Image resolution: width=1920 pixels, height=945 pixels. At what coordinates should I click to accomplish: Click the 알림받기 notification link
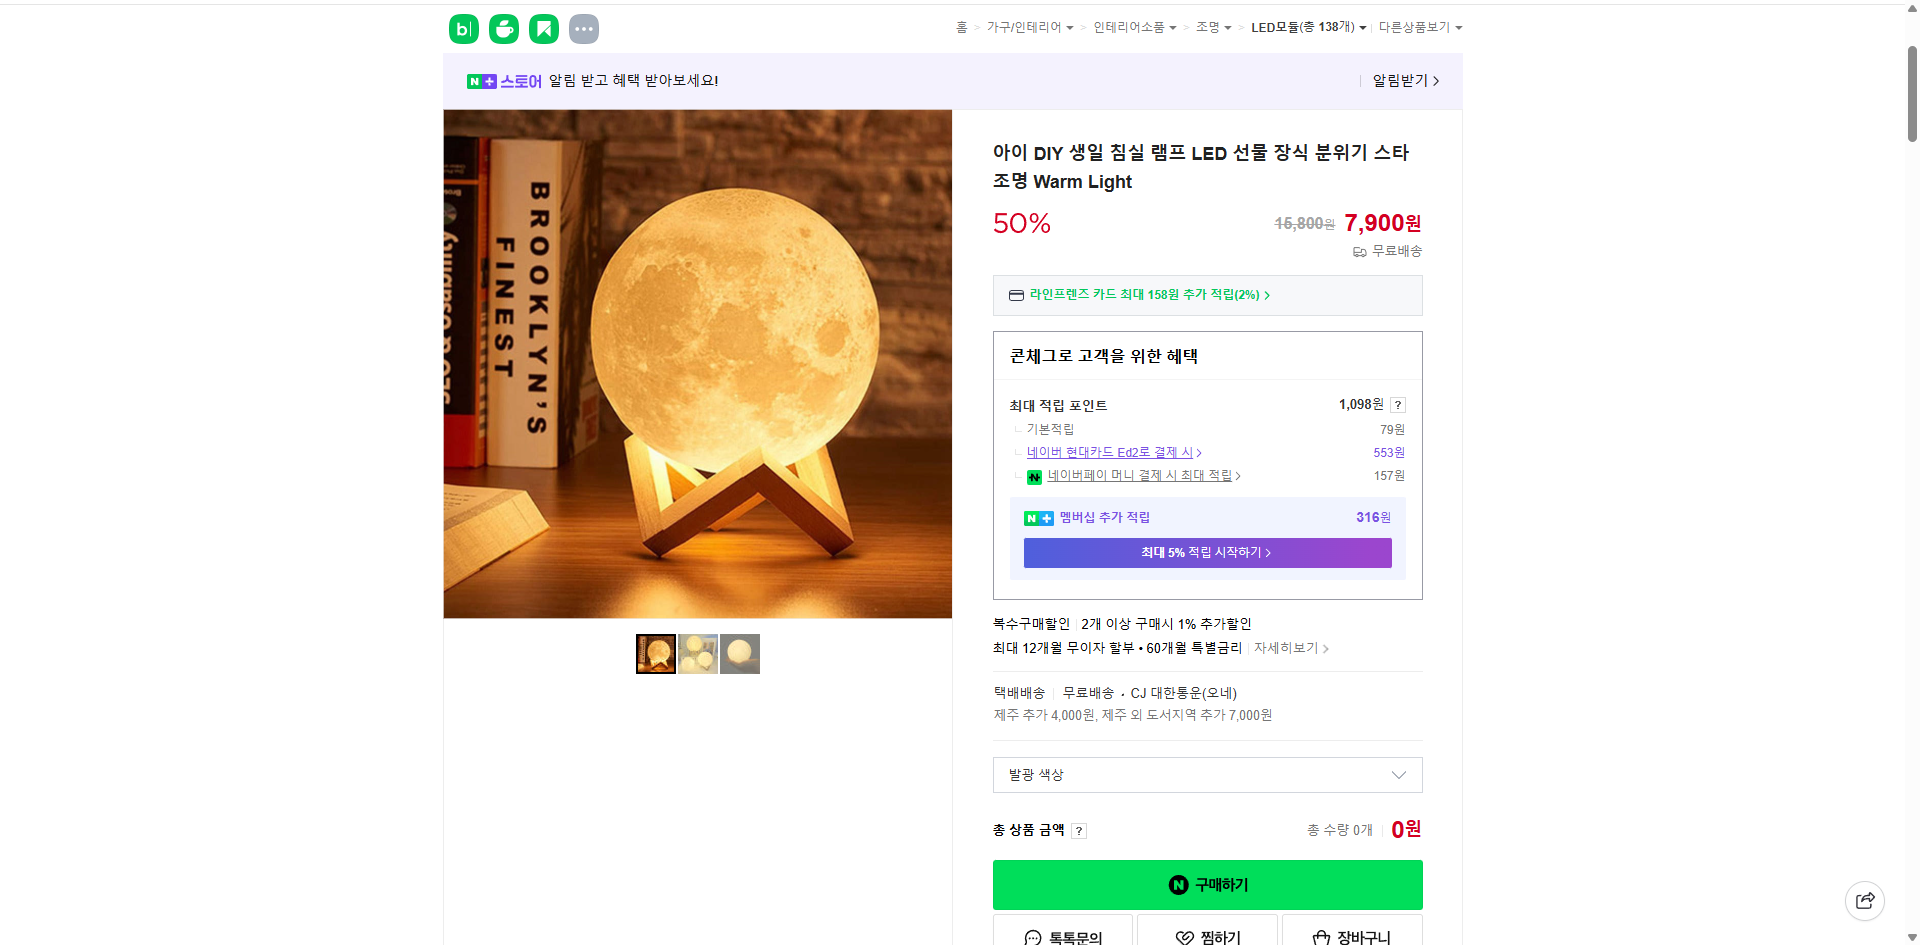(x=1402, y=81)
